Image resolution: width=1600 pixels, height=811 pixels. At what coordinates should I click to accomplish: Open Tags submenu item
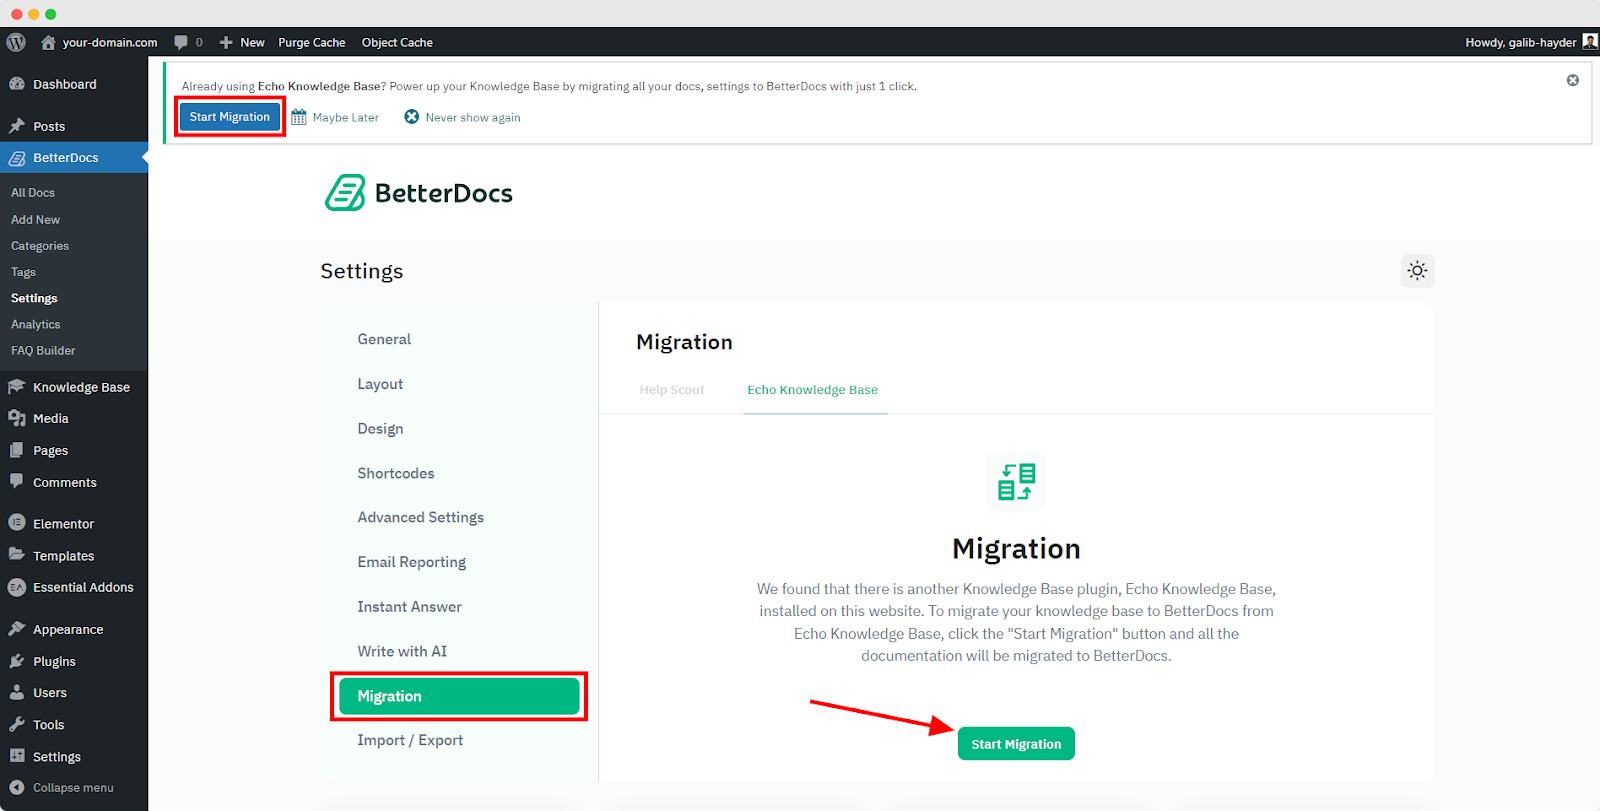(23, 272)
